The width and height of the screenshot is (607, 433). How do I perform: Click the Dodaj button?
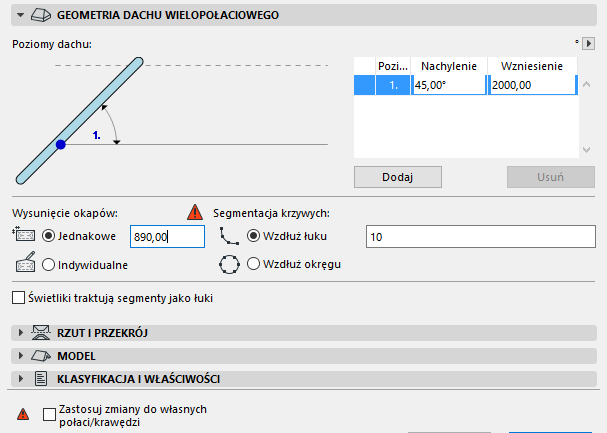tap(398, 177)
